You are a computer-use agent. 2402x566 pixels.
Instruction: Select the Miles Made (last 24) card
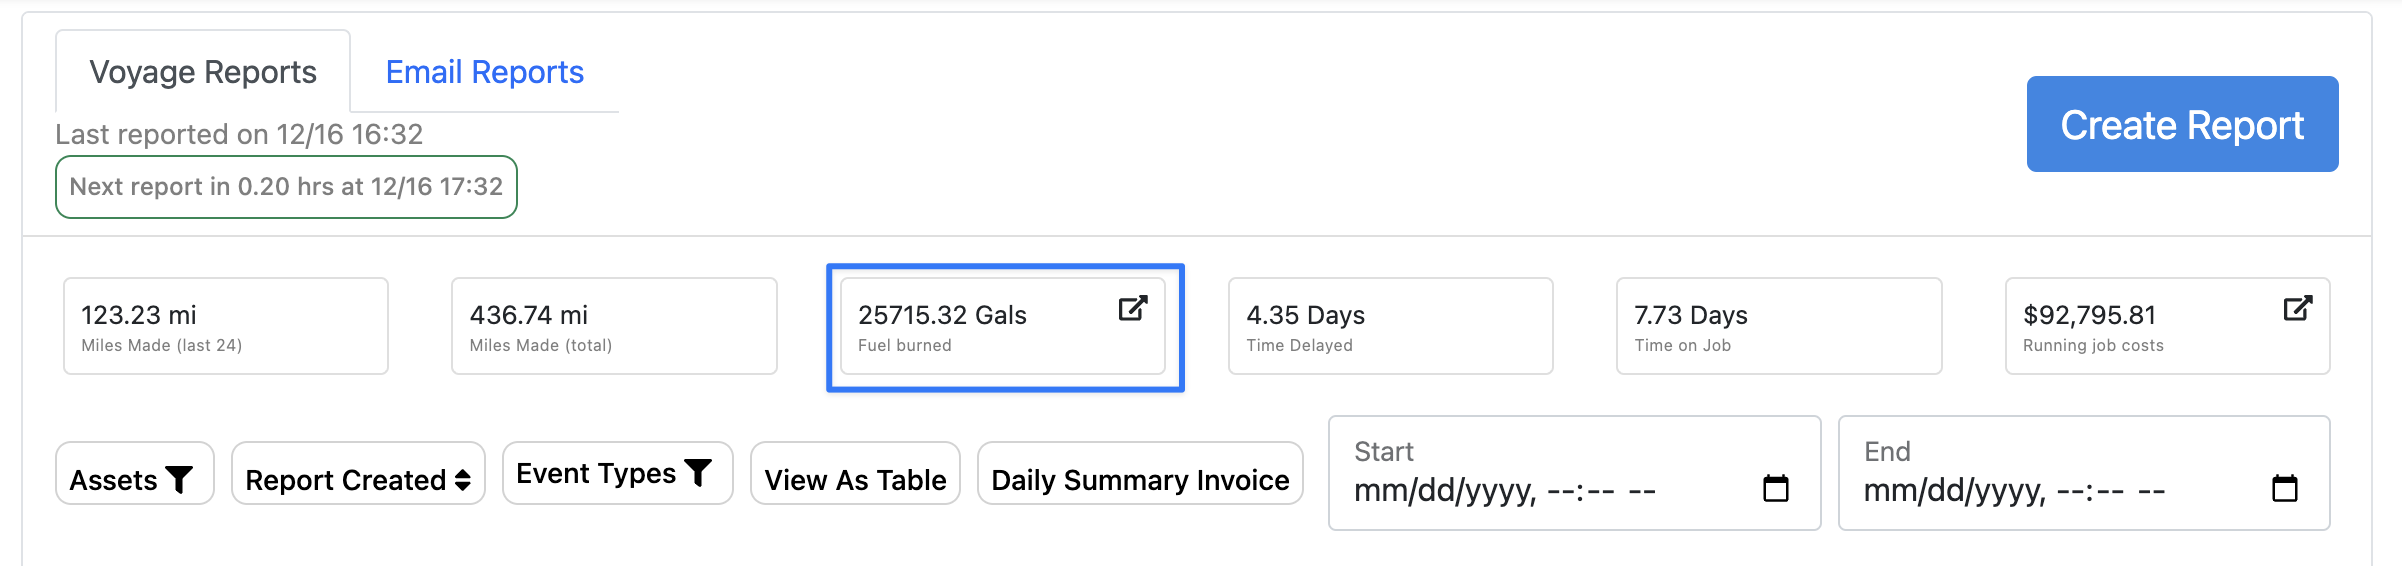click(226, 326)
